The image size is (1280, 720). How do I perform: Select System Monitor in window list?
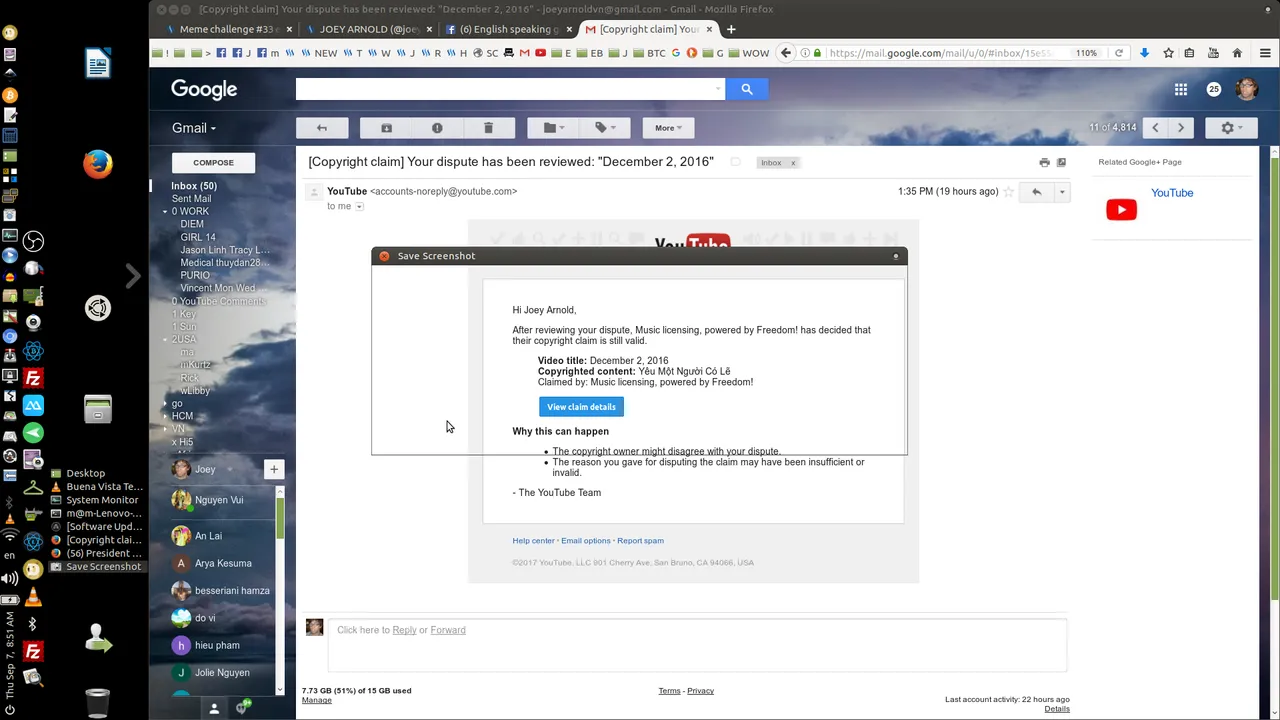(x=102, y=500)
